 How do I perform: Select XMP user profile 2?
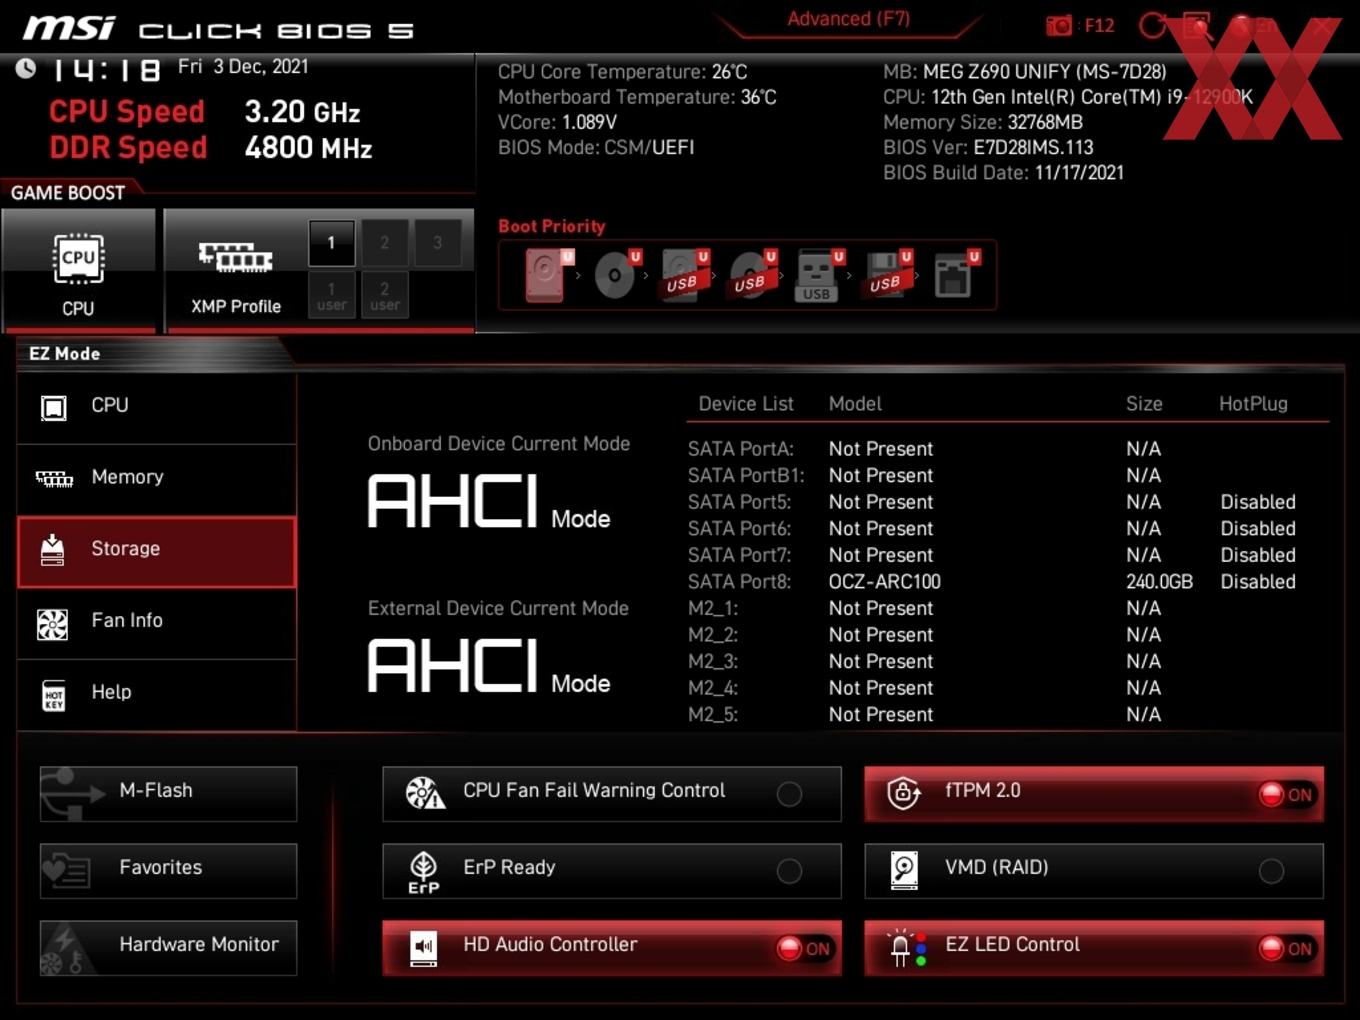point(384,295)
